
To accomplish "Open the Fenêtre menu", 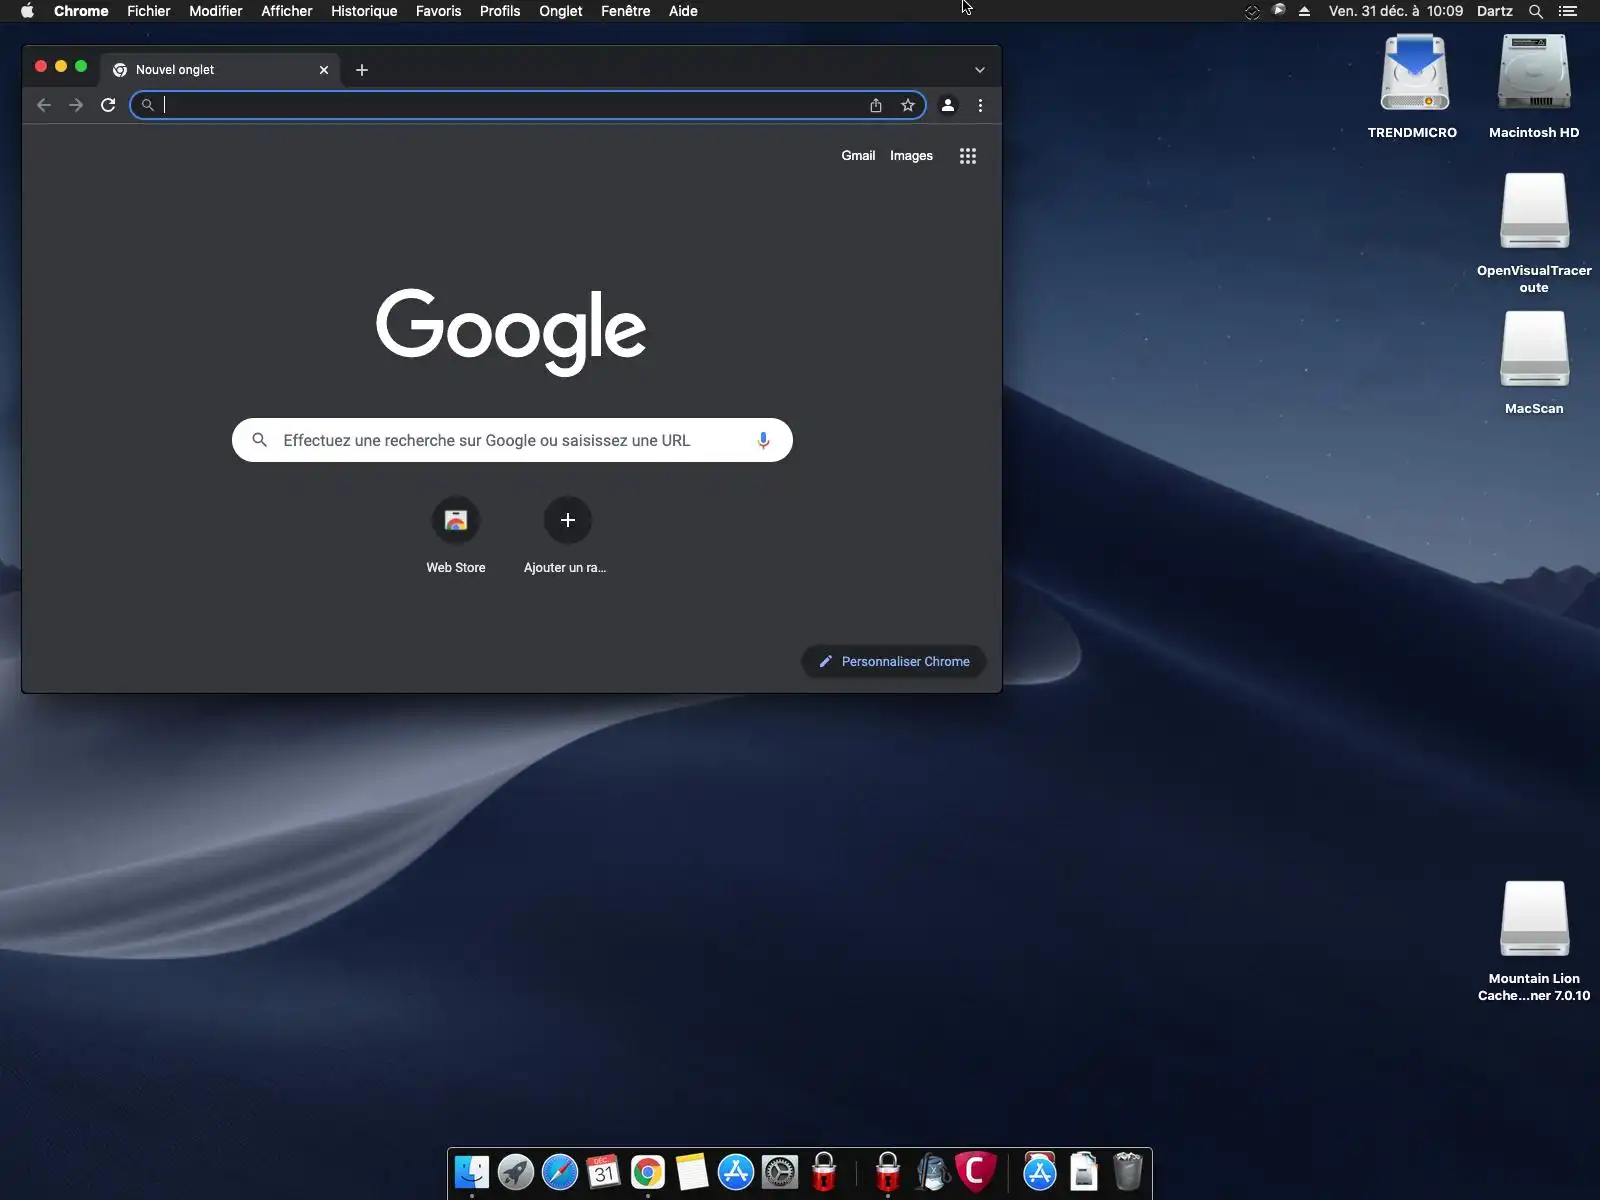I will click(x=626, y=11).
